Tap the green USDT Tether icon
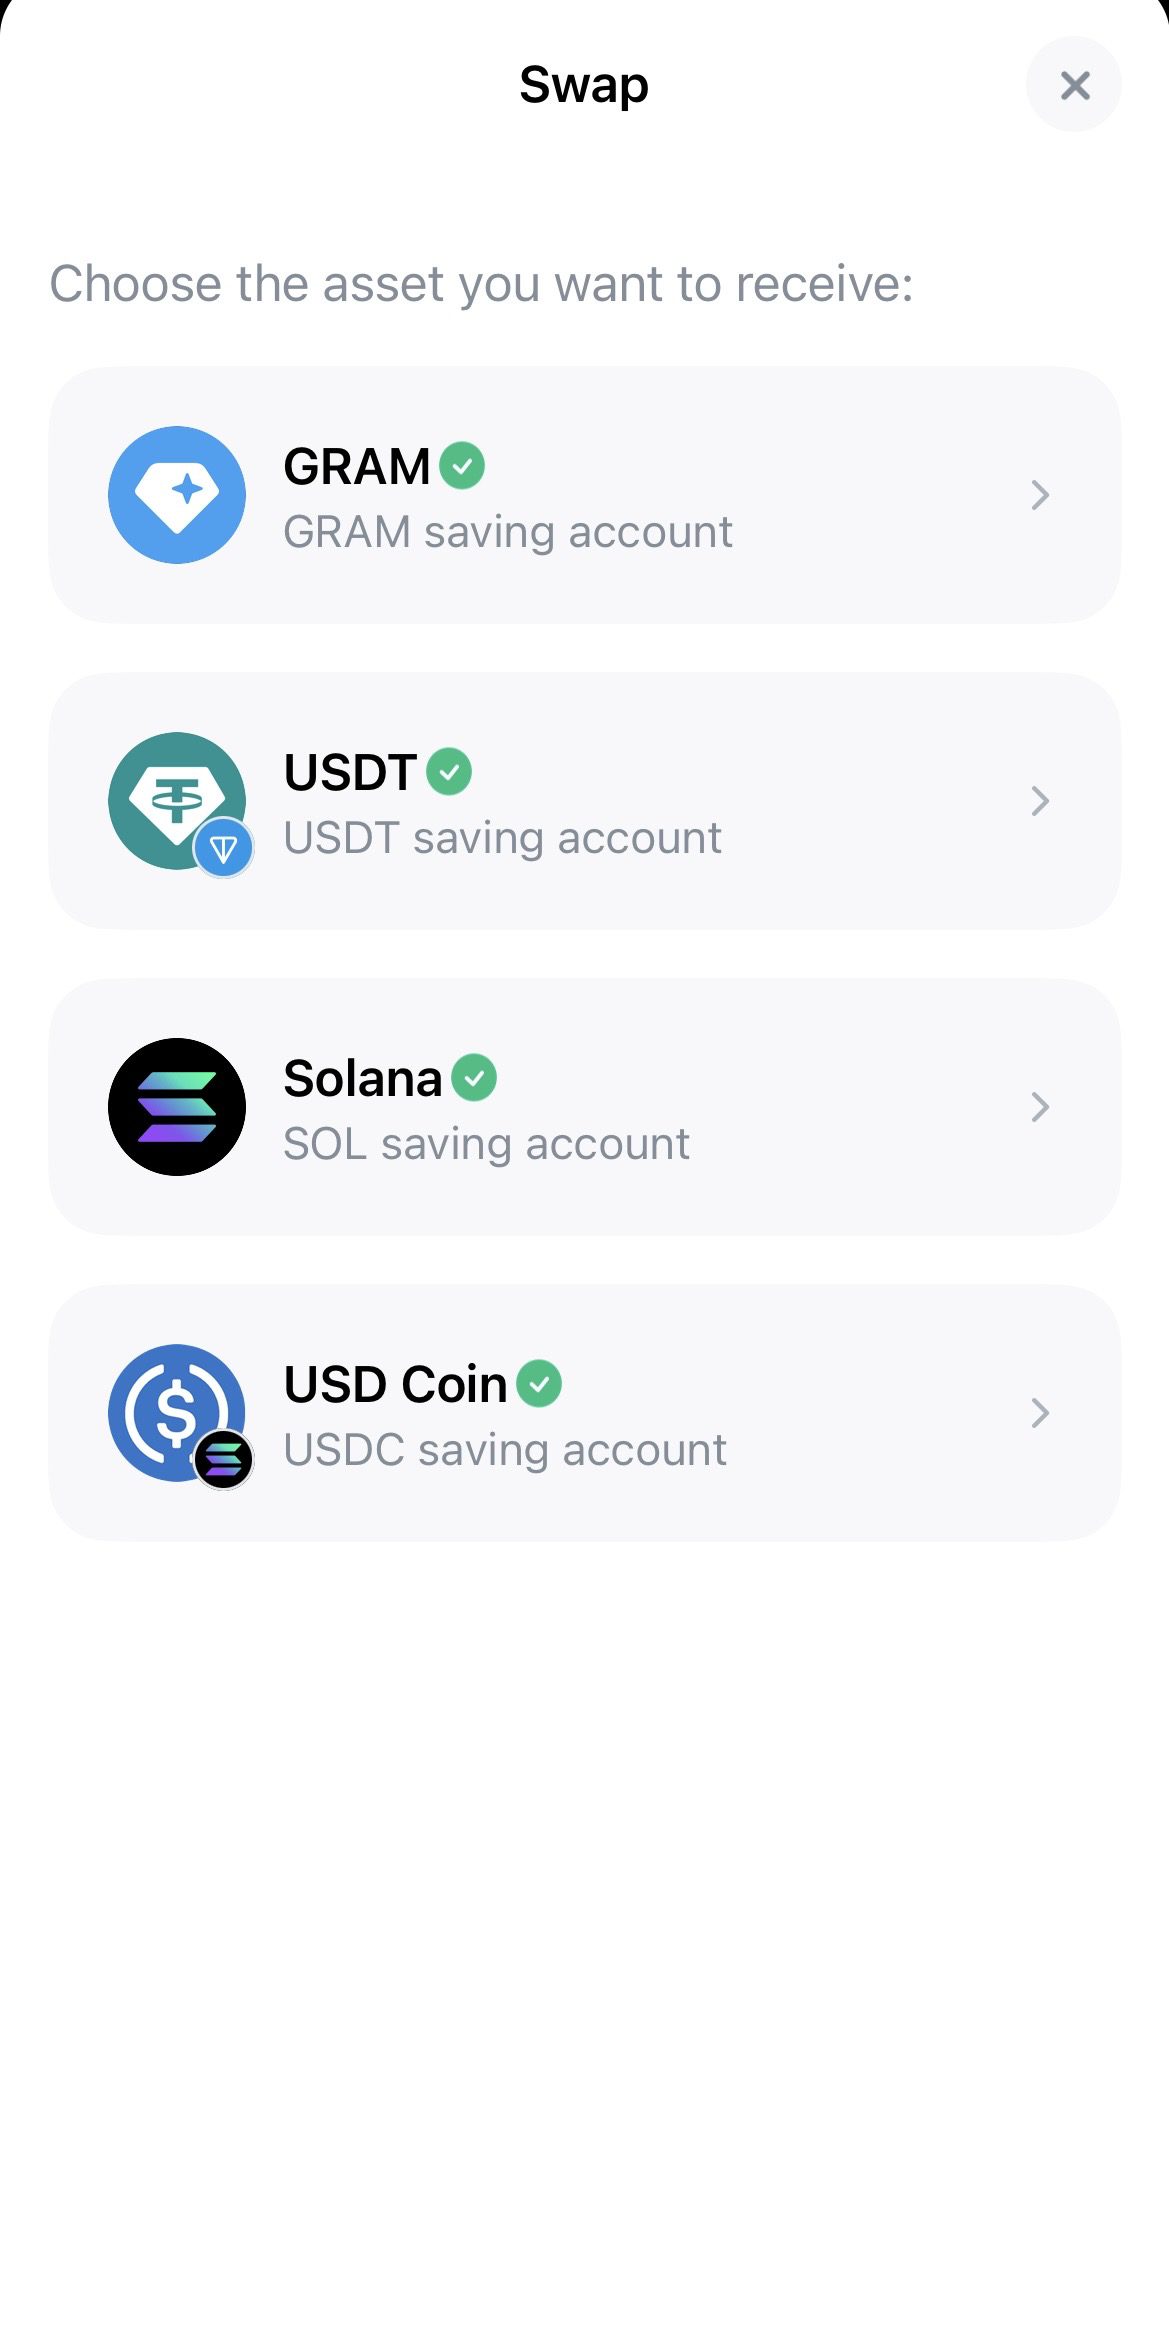This screenshot has width=1169, height=2335. click(x=177, y=801)
